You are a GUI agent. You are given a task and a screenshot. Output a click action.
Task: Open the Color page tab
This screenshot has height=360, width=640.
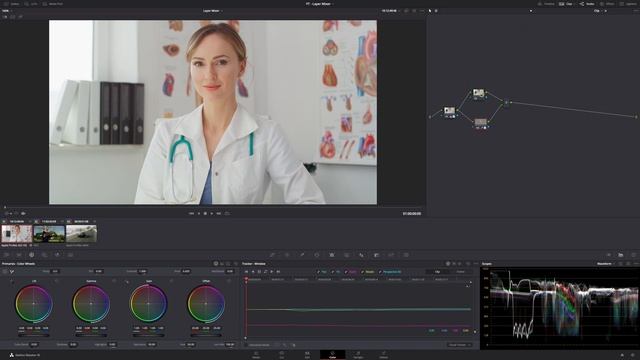click(x=333, y=355)
